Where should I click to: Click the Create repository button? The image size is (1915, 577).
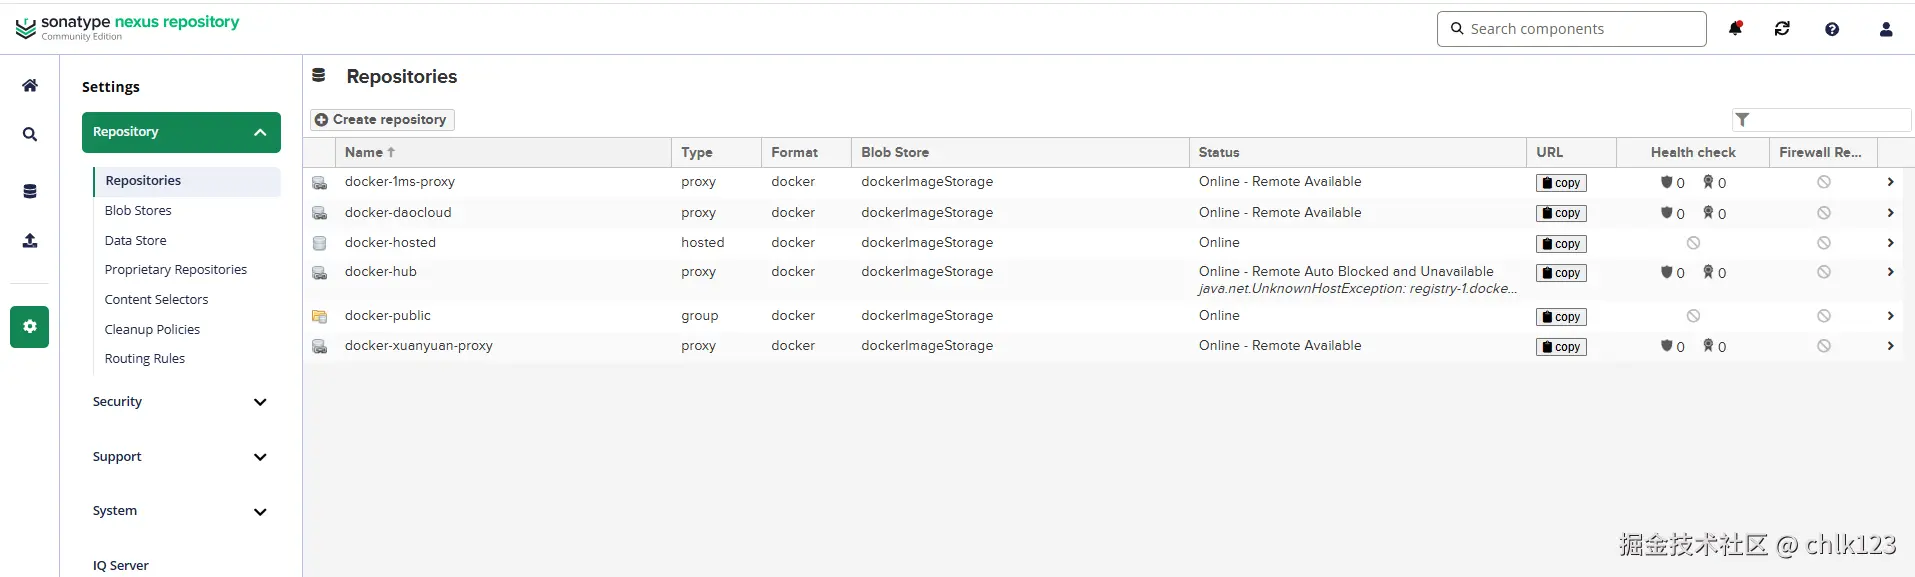pyautogui.click(x=382, y=120)
